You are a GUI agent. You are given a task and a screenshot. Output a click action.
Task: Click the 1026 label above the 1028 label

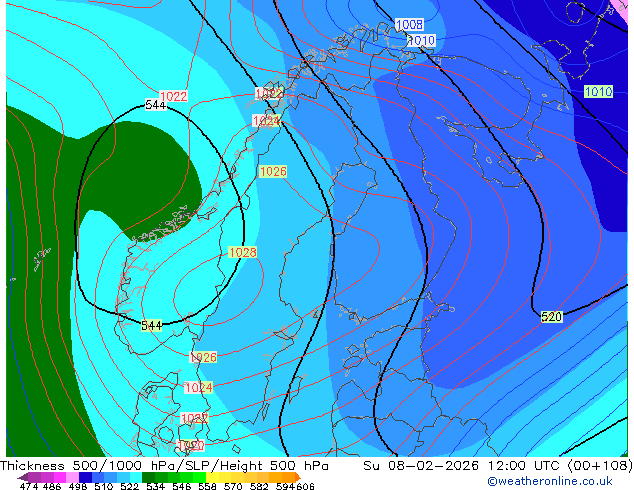273,171
